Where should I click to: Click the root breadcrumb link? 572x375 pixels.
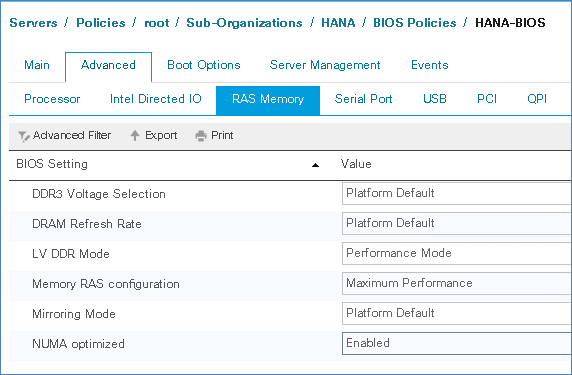coord(157,23)
